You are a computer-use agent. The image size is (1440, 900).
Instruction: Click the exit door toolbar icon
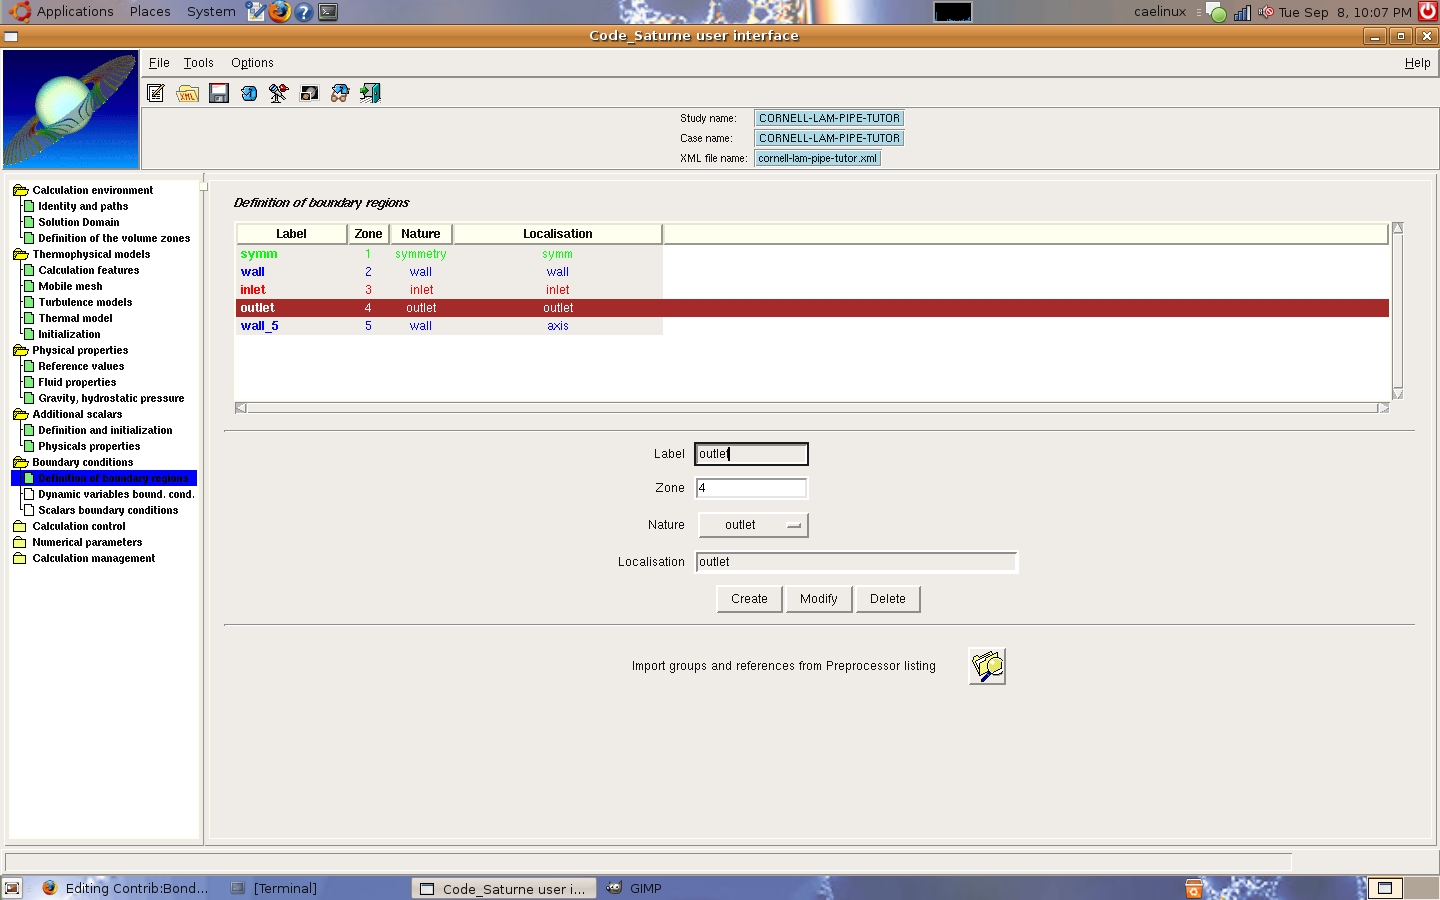click(370, 93)
